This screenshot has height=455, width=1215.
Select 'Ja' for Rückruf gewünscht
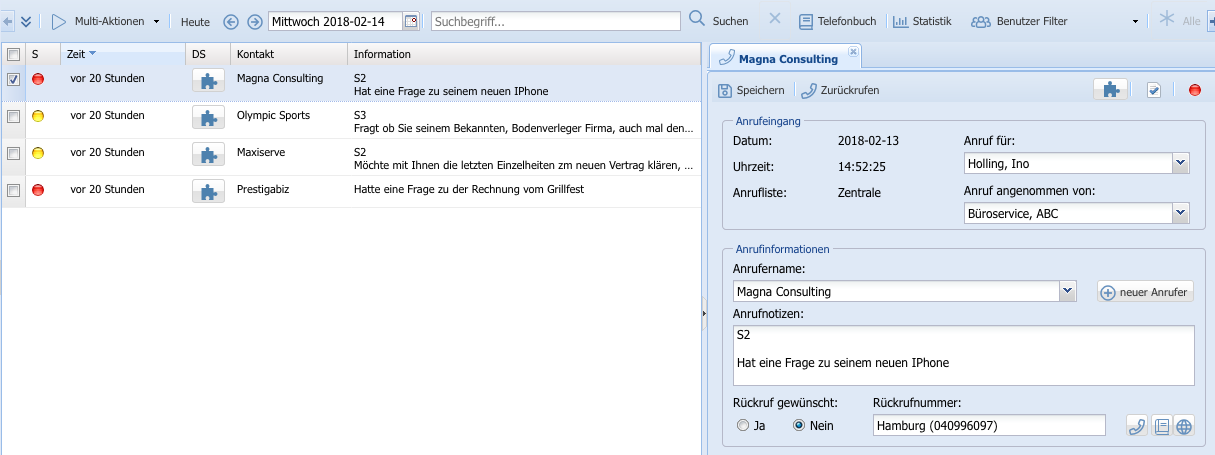pyautogui.click(x=742, y=426)
